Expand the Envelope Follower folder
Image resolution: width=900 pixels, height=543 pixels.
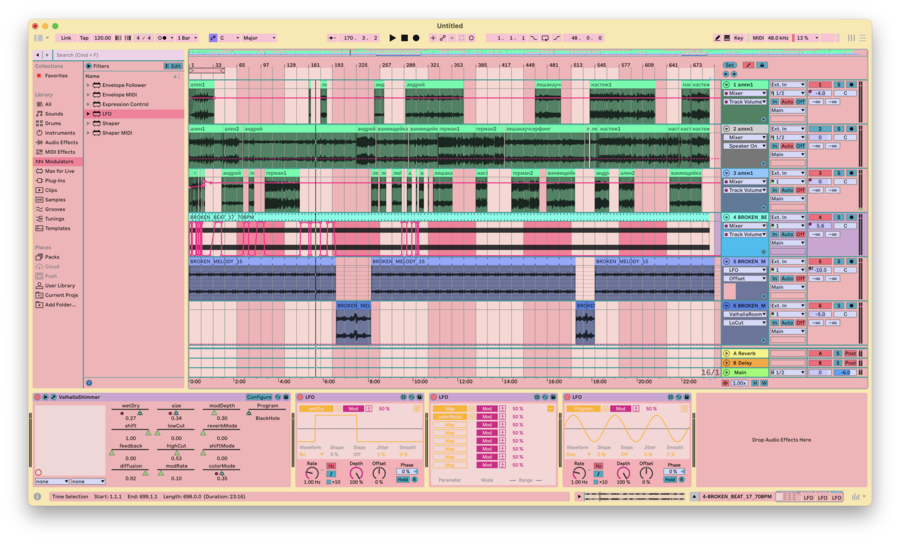click(x=88, y=85)
